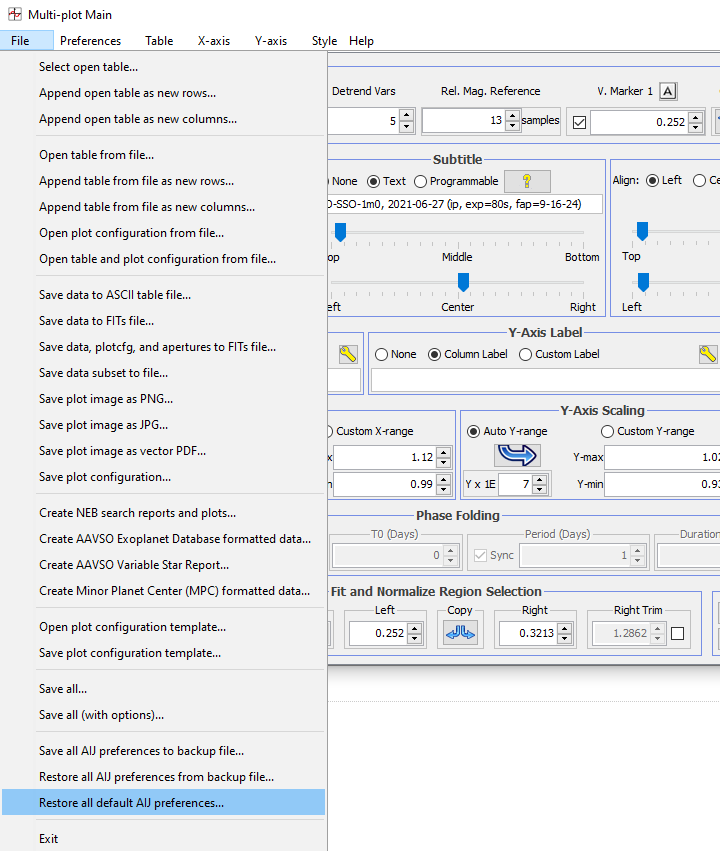Select 'Save plot image as PNG...' menu entry
The height and width of the screenshot is (851, 720).
[x=105, y=399]
